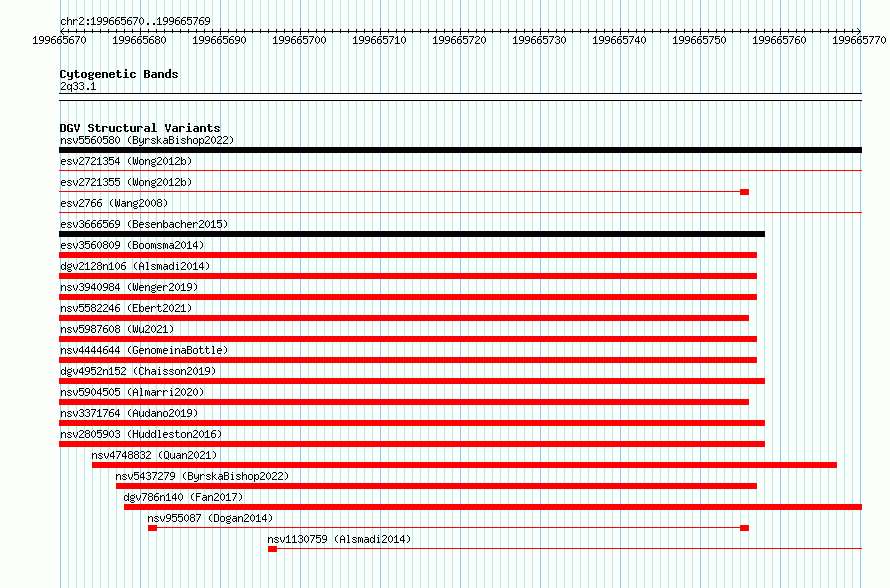Select the red esv3560809 variant bar
The height and width of the screenshot is (588, 890).
(408, 255)
